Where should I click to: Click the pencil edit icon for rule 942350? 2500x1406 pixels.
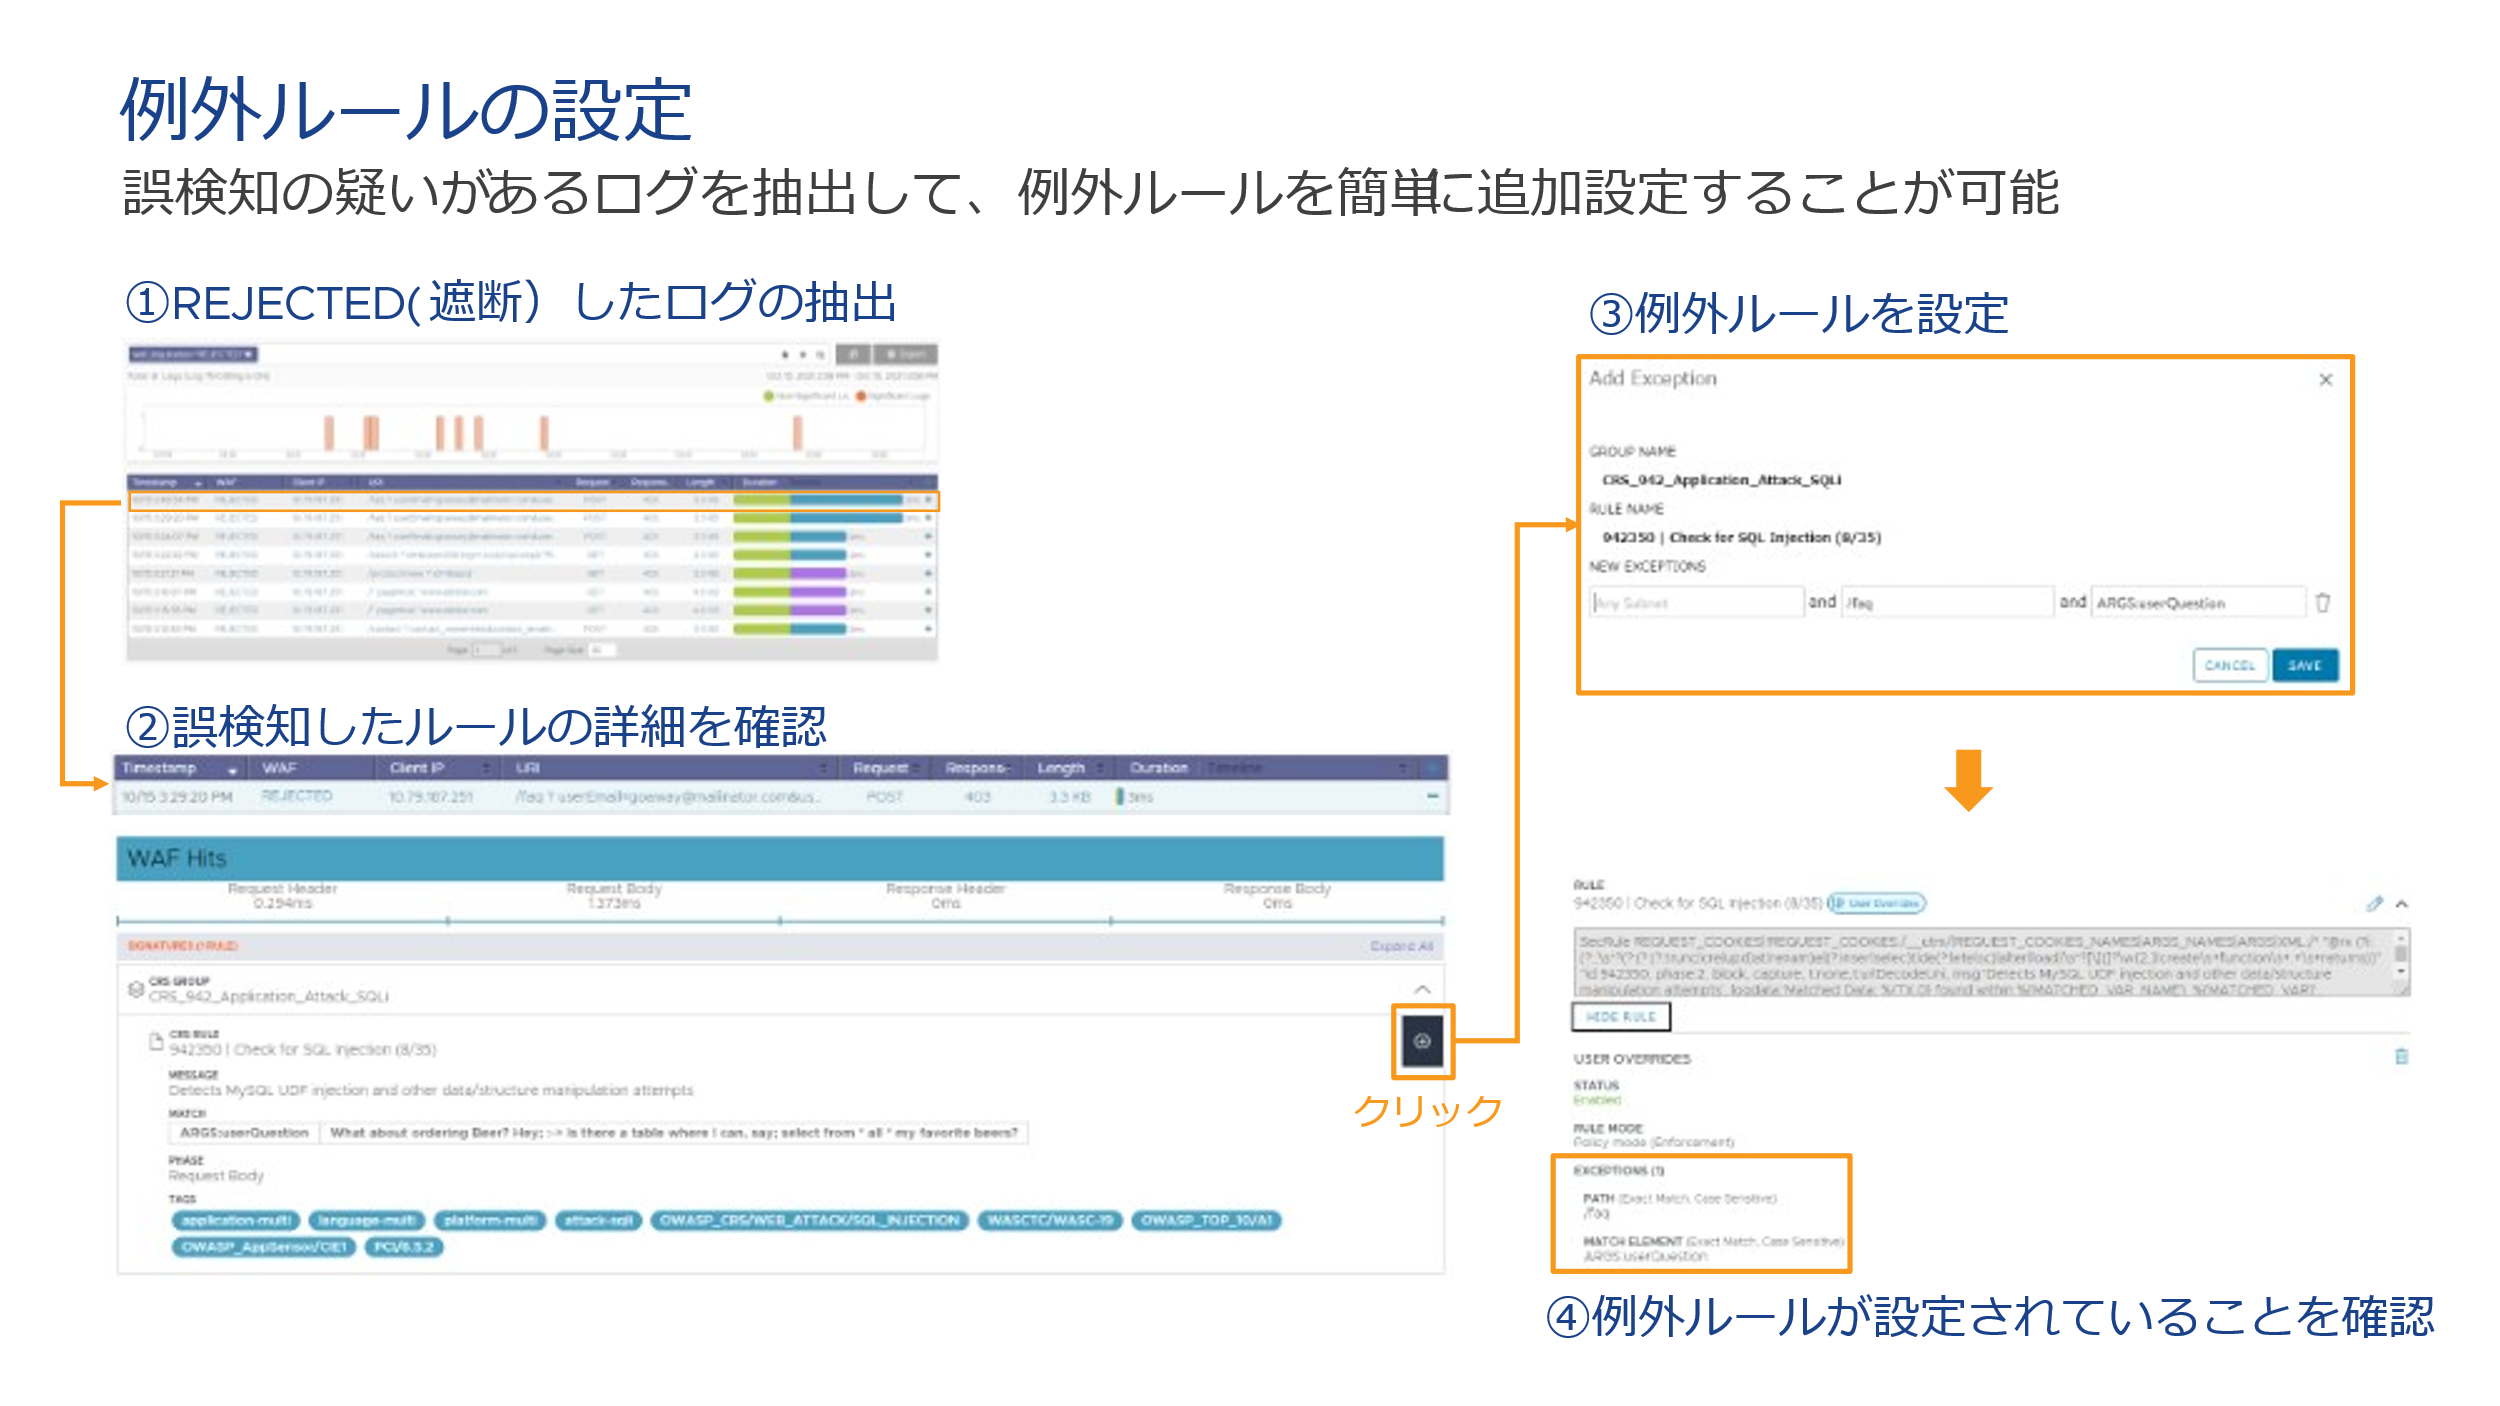tap(2374, 903)
